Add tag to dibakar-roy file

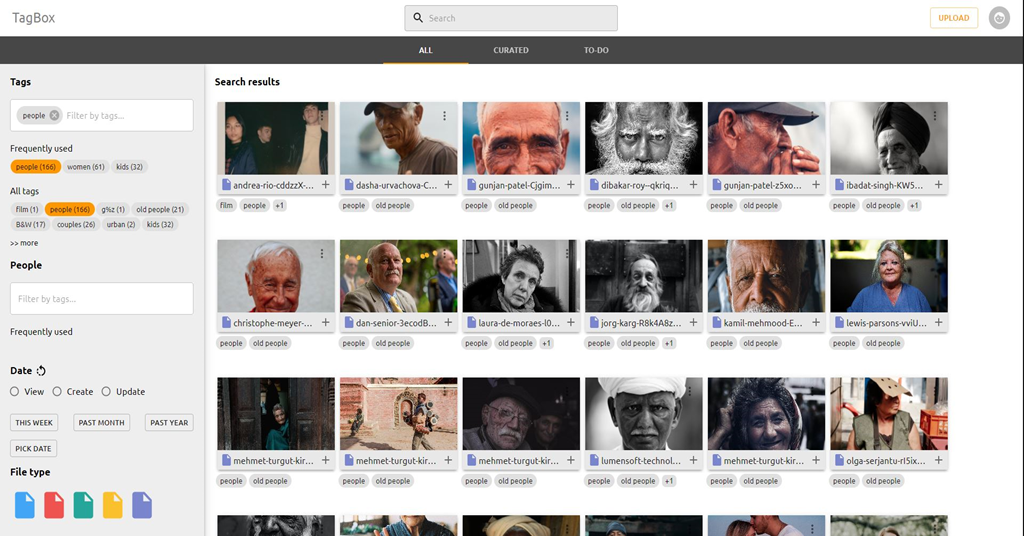(x=693, y=185)
